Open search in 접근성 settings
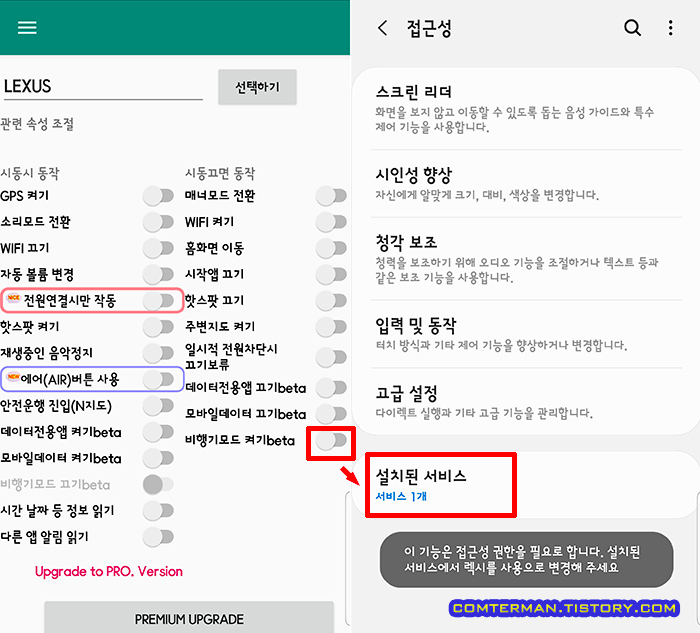The height and width of the screenshot is (633, 700). (x=632, y=28)
